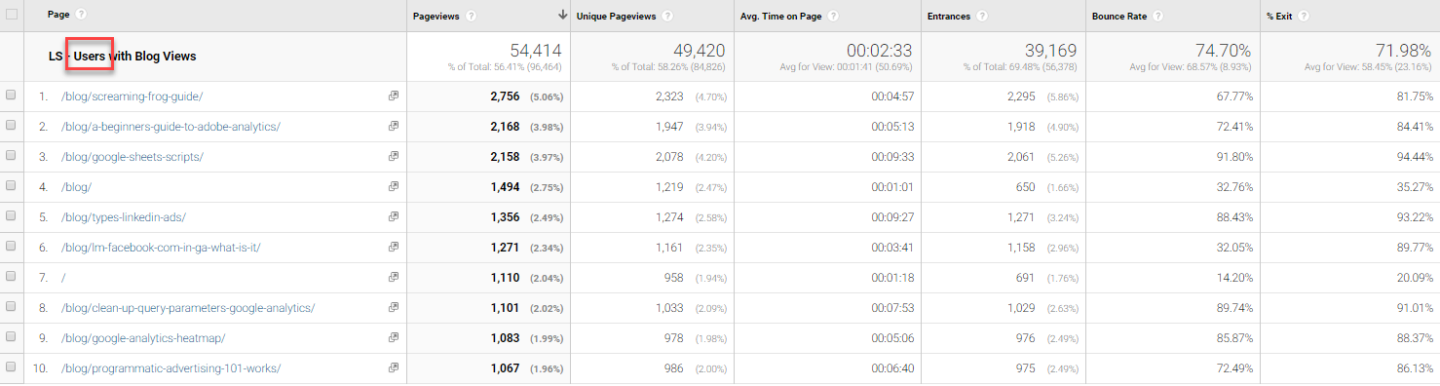Tick checkbox for row 1 screaming-frog-guide

tap(11, 96)
